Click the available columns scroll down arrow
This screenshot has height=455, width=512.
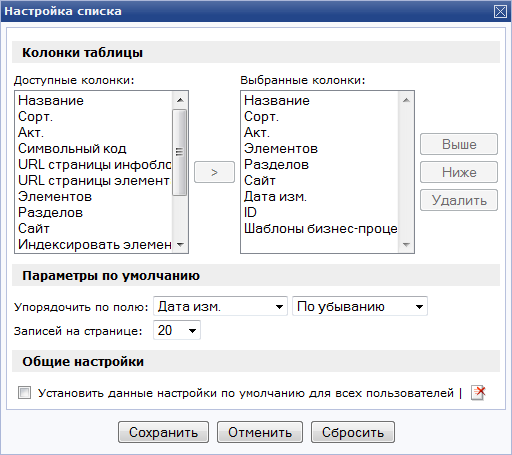pyautogui.click(x=180, y=245)
